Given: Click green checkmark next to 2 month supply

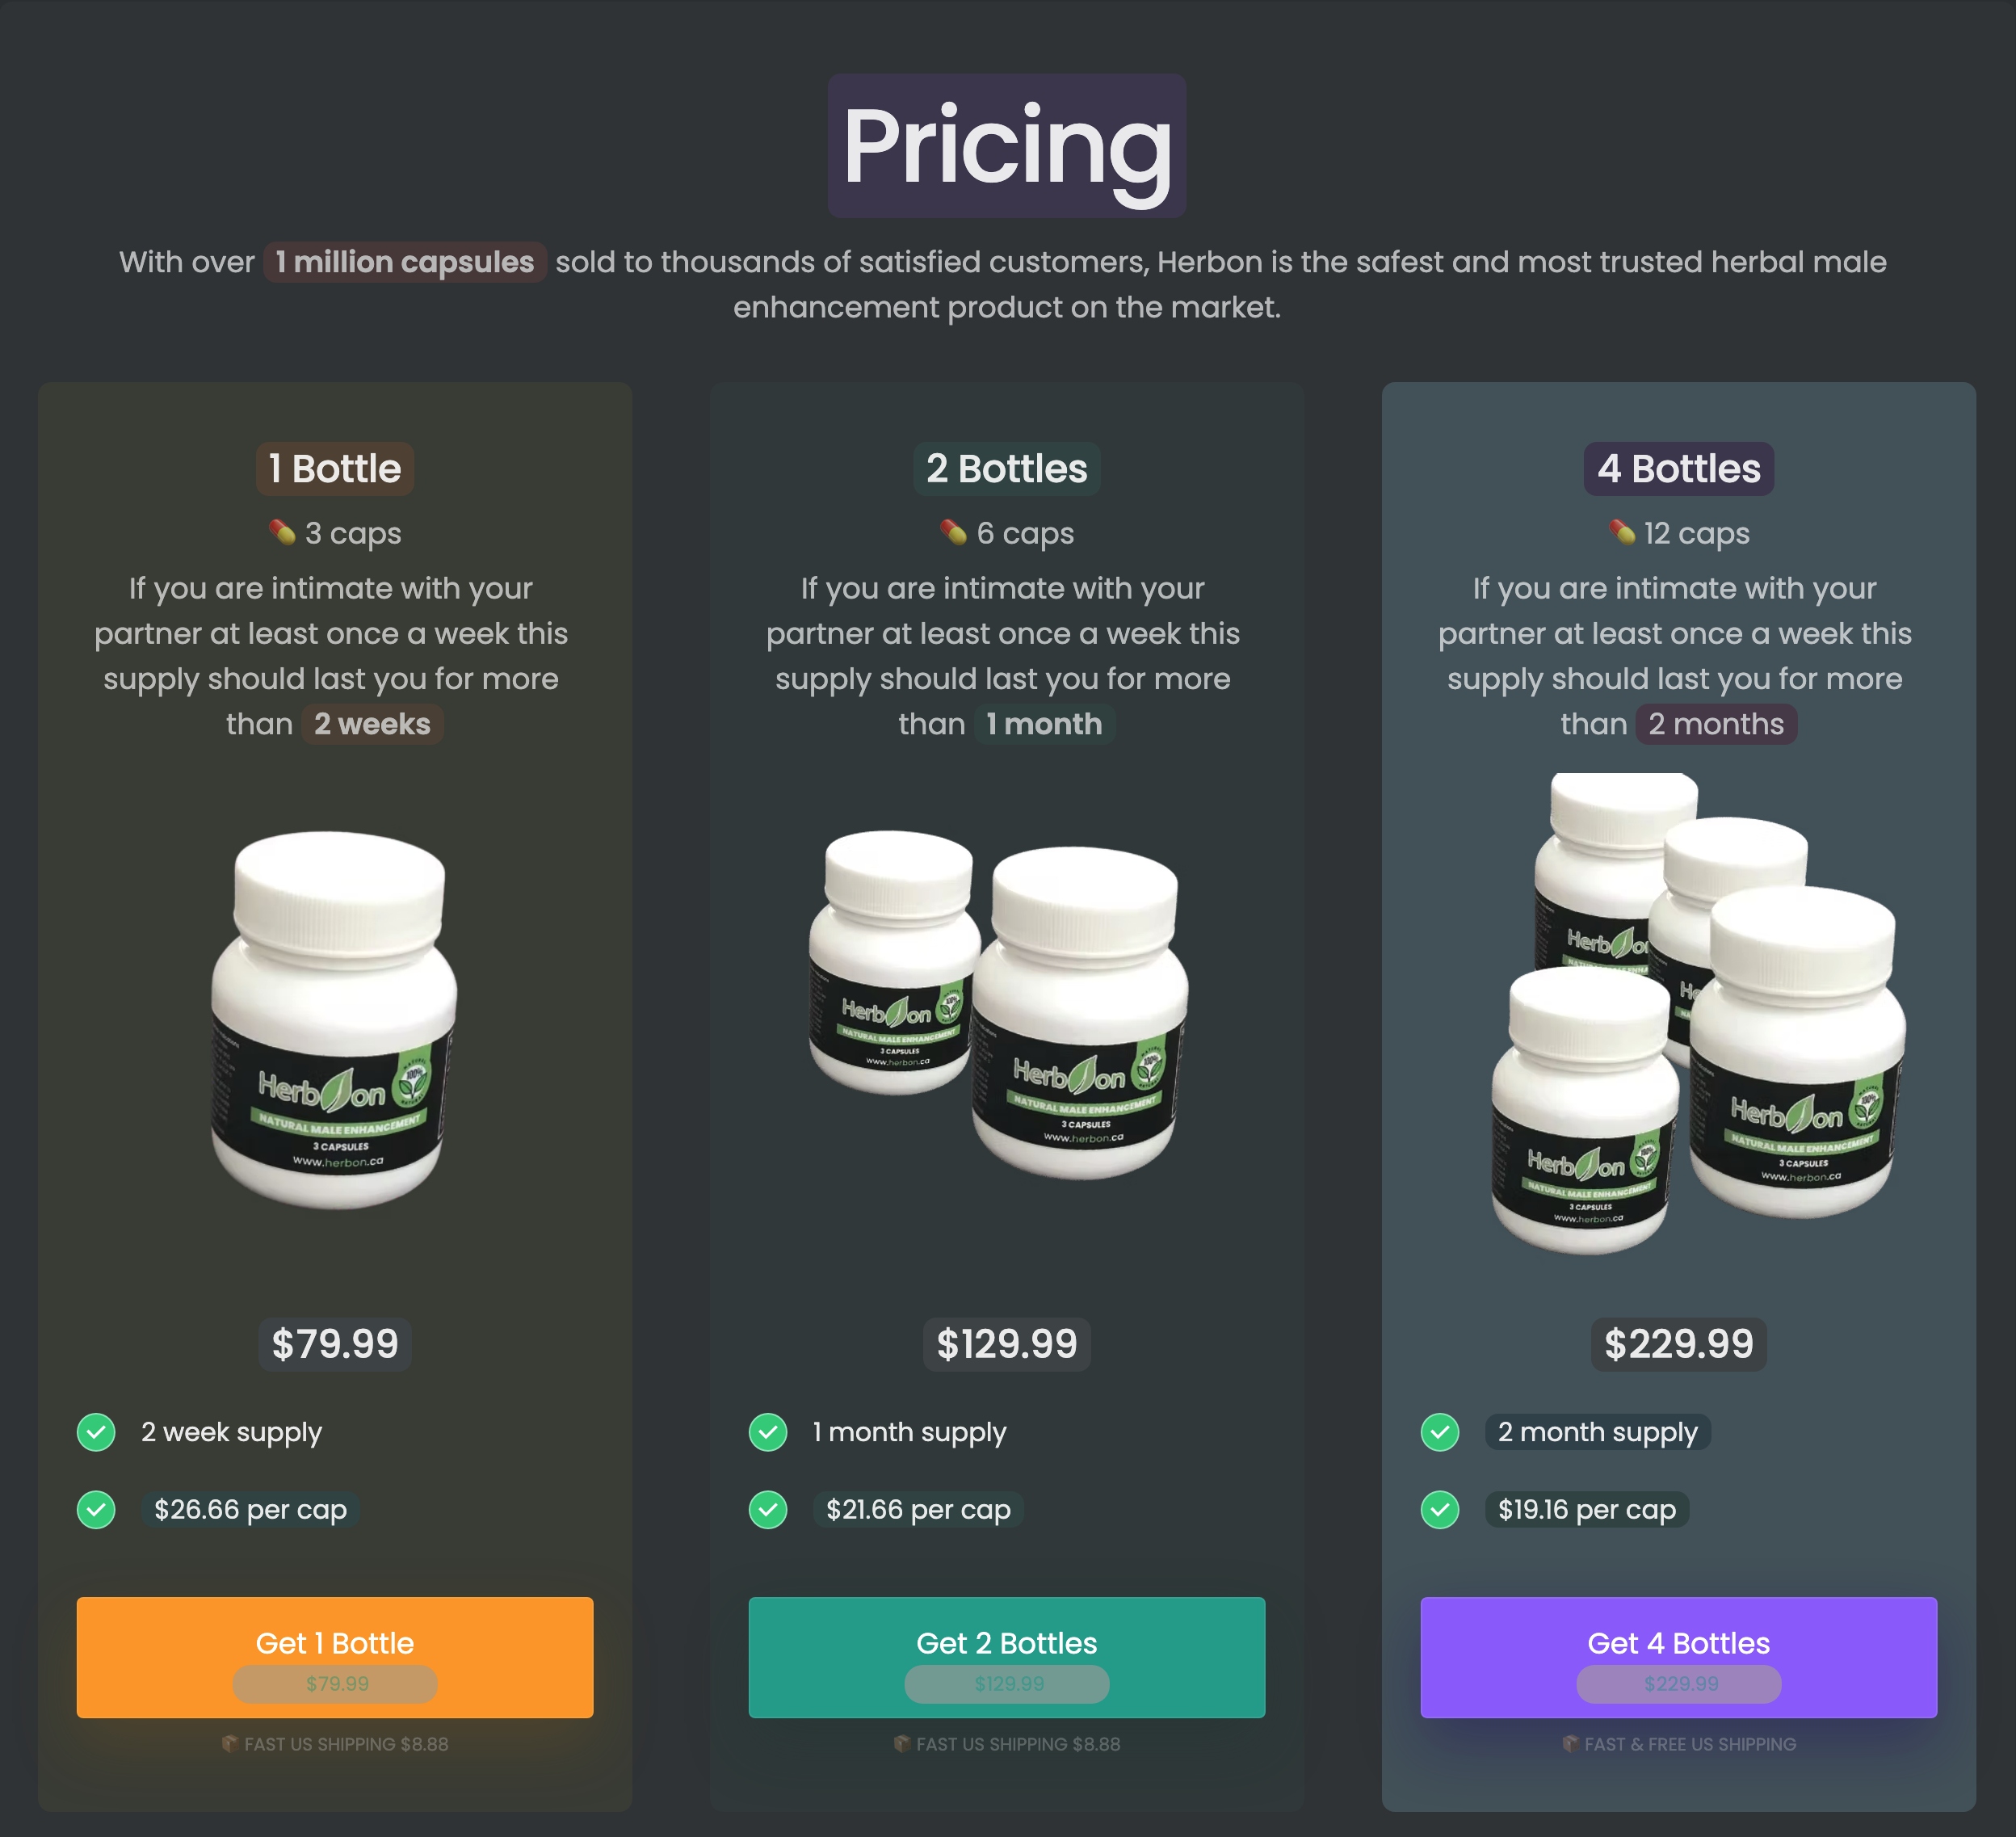Looking at the screenshot, I should [x=1440, y=1432].
